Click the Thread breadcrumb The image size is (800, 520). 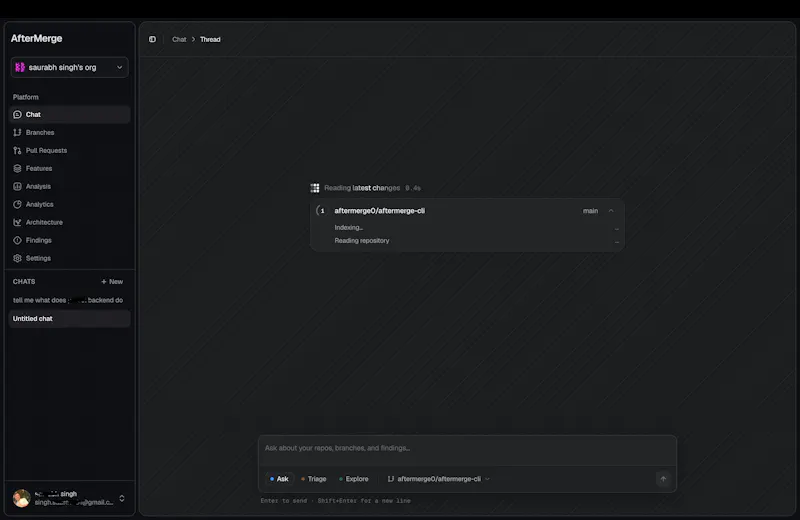(x=210, y=39)
